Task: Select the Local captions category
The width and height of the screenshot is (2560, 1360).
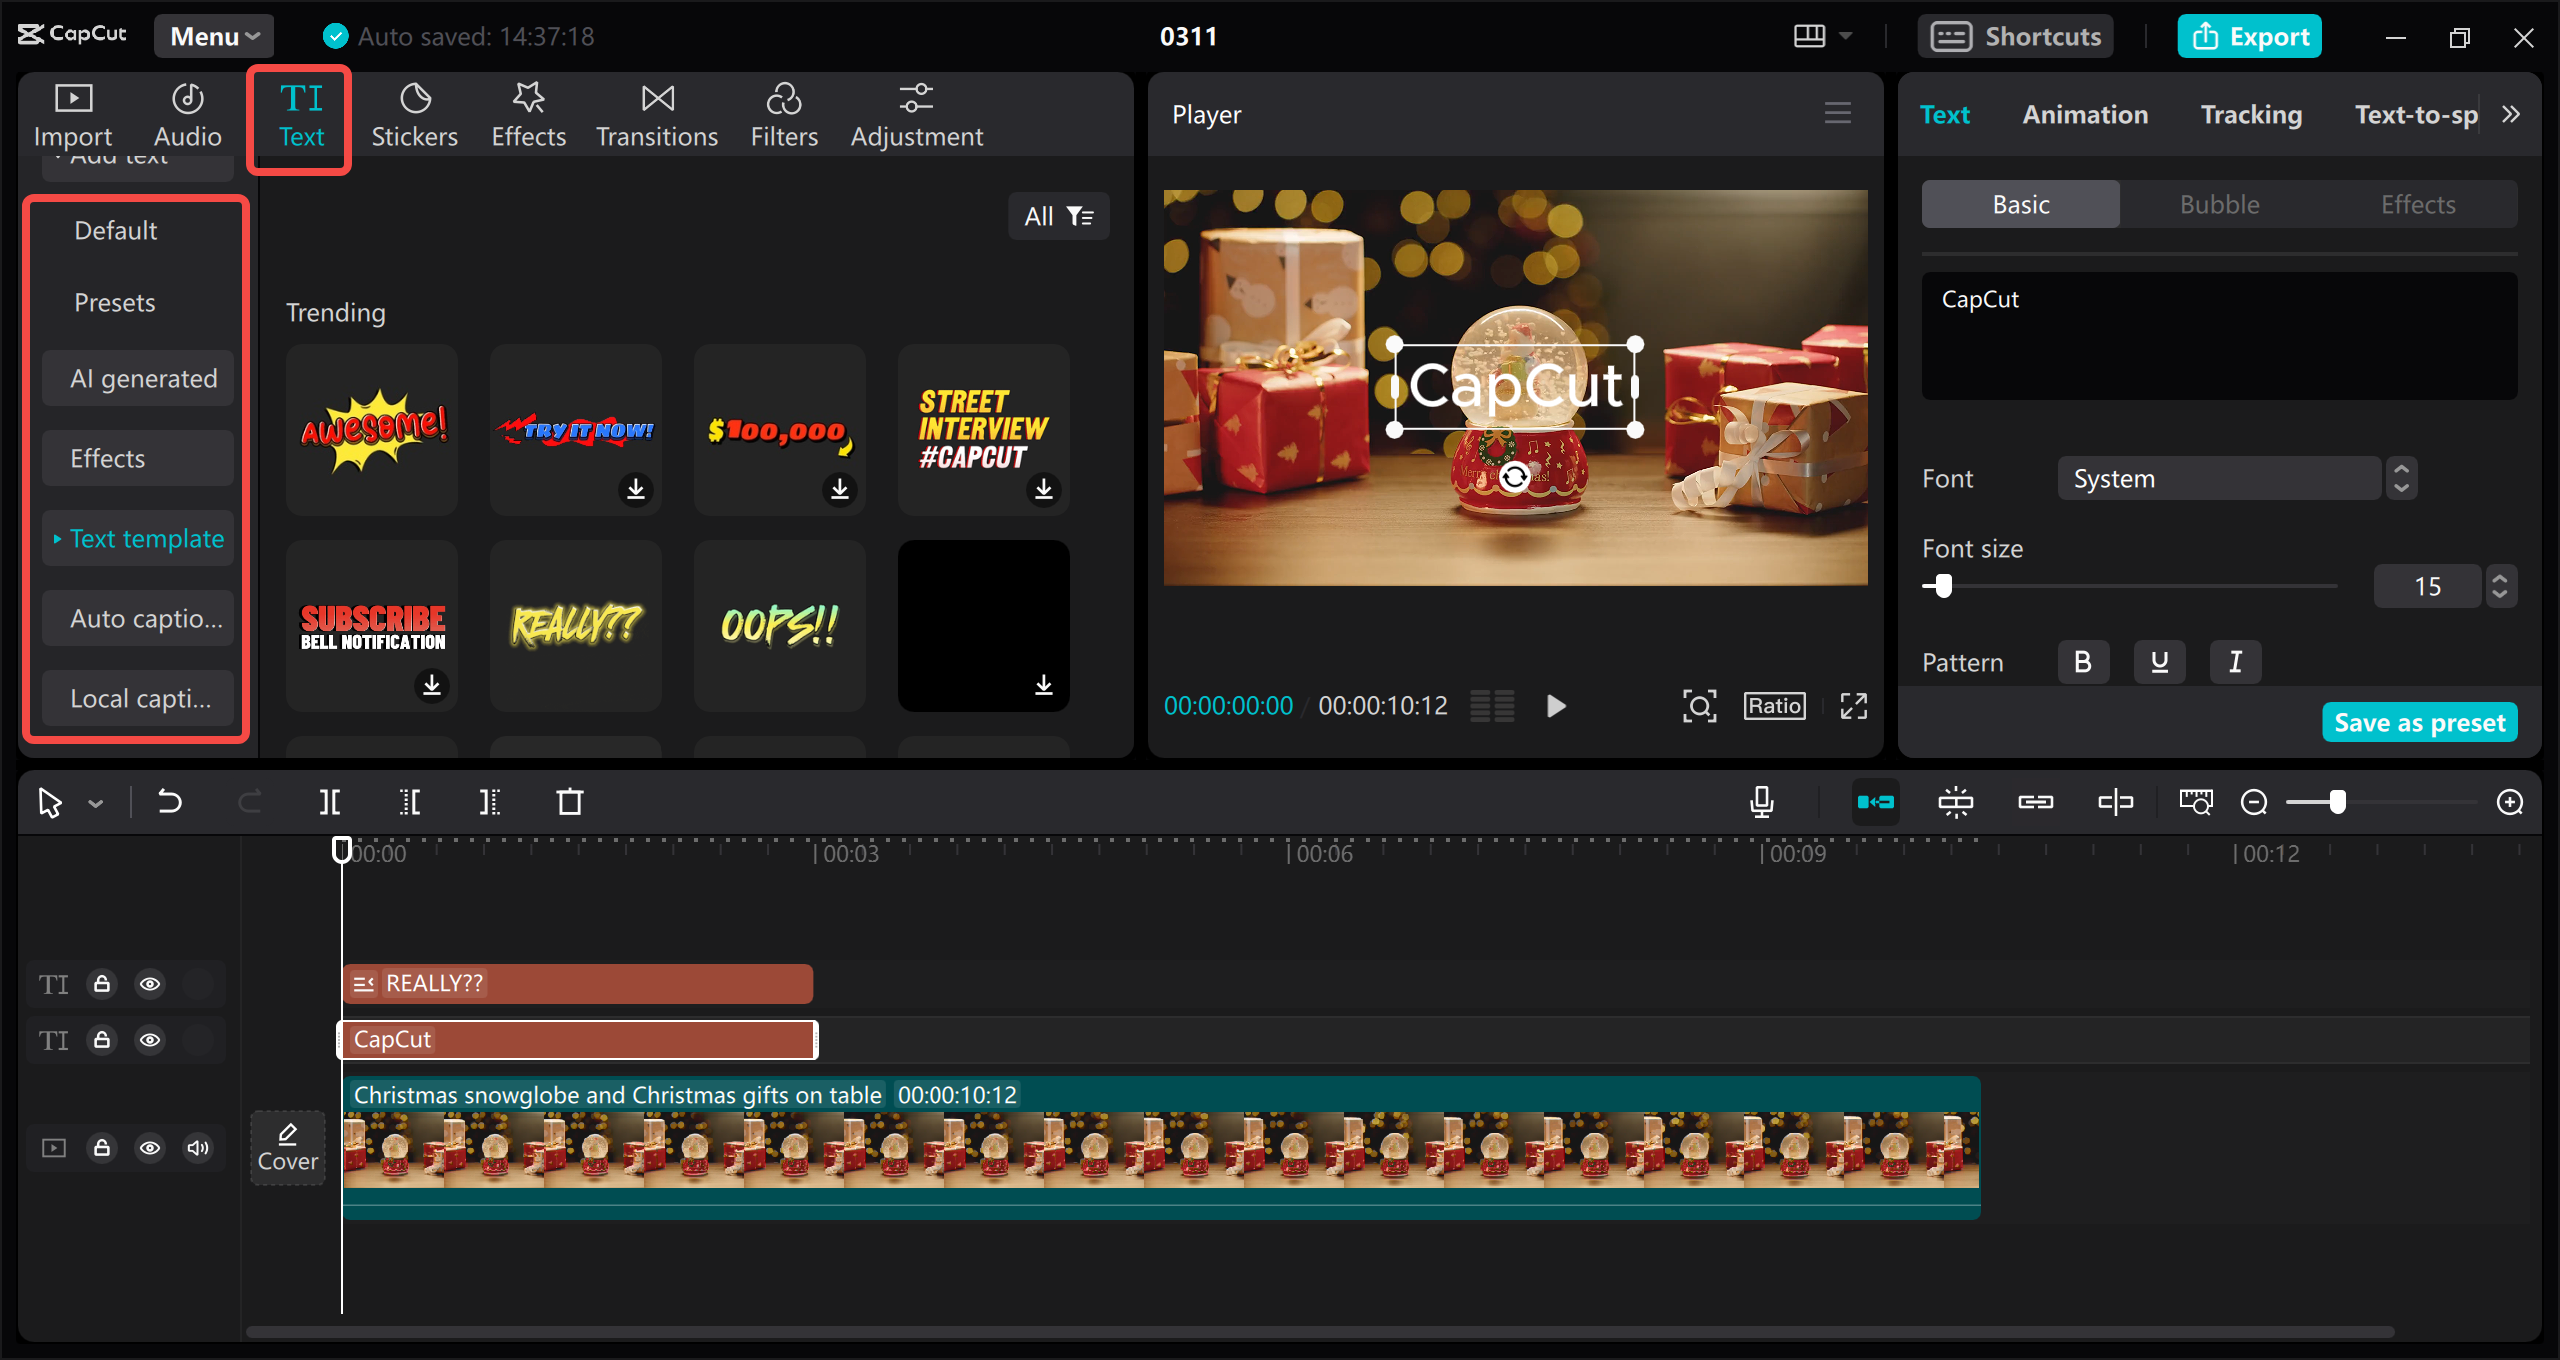Action: pos(138,698)
